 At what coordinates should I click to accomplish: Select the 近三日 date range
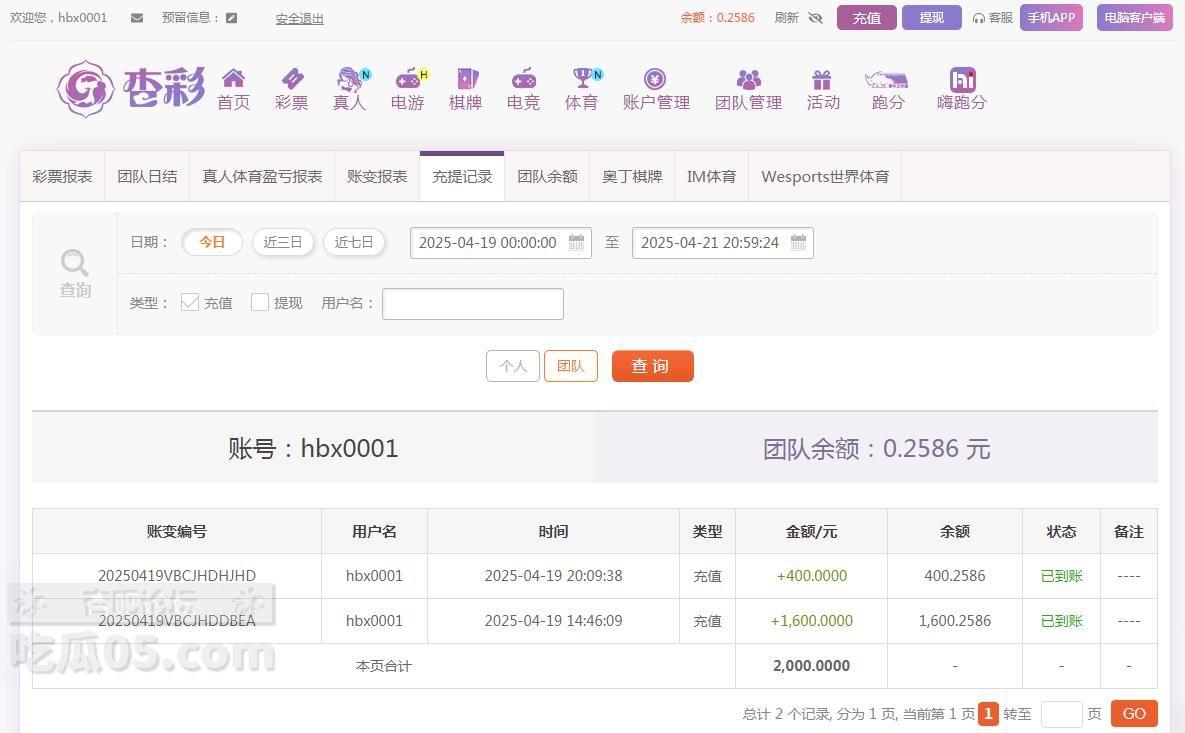tap(283, 242)
